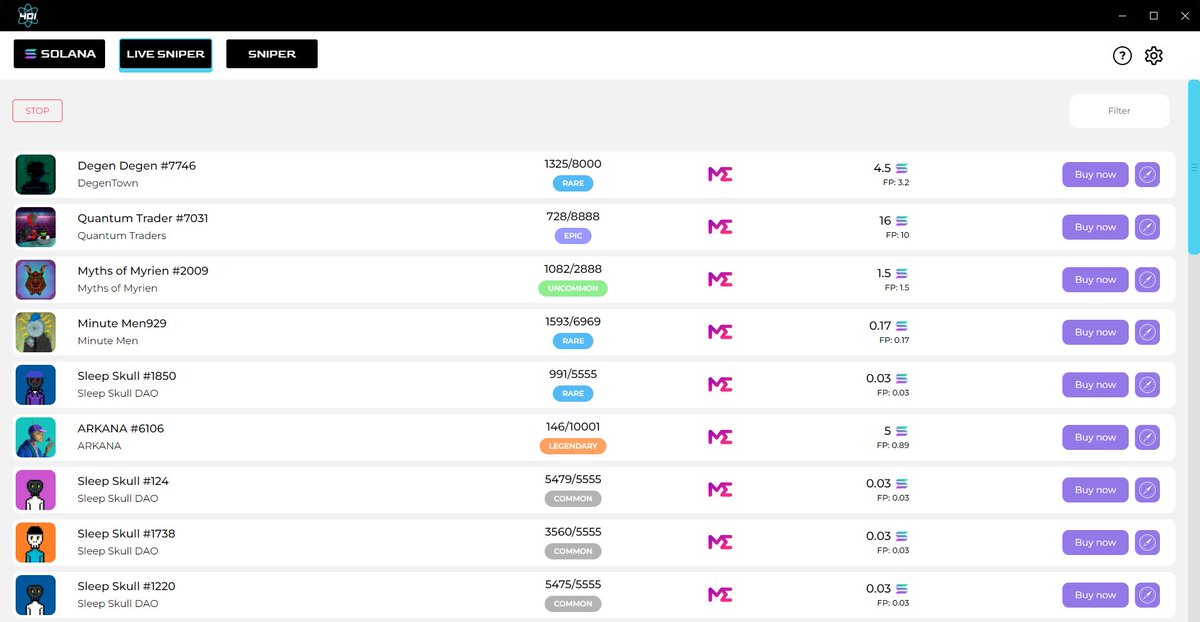Click Magic Eden logo in Sleep Skull #1220 row
The height and width of the screenshot is (622, 1200).
pos(720,594)
